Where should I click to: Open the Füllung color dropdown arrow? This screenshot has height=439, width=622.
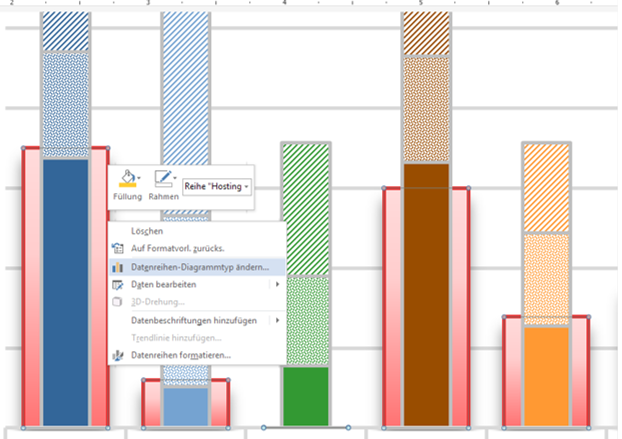[x=138, y=179]
